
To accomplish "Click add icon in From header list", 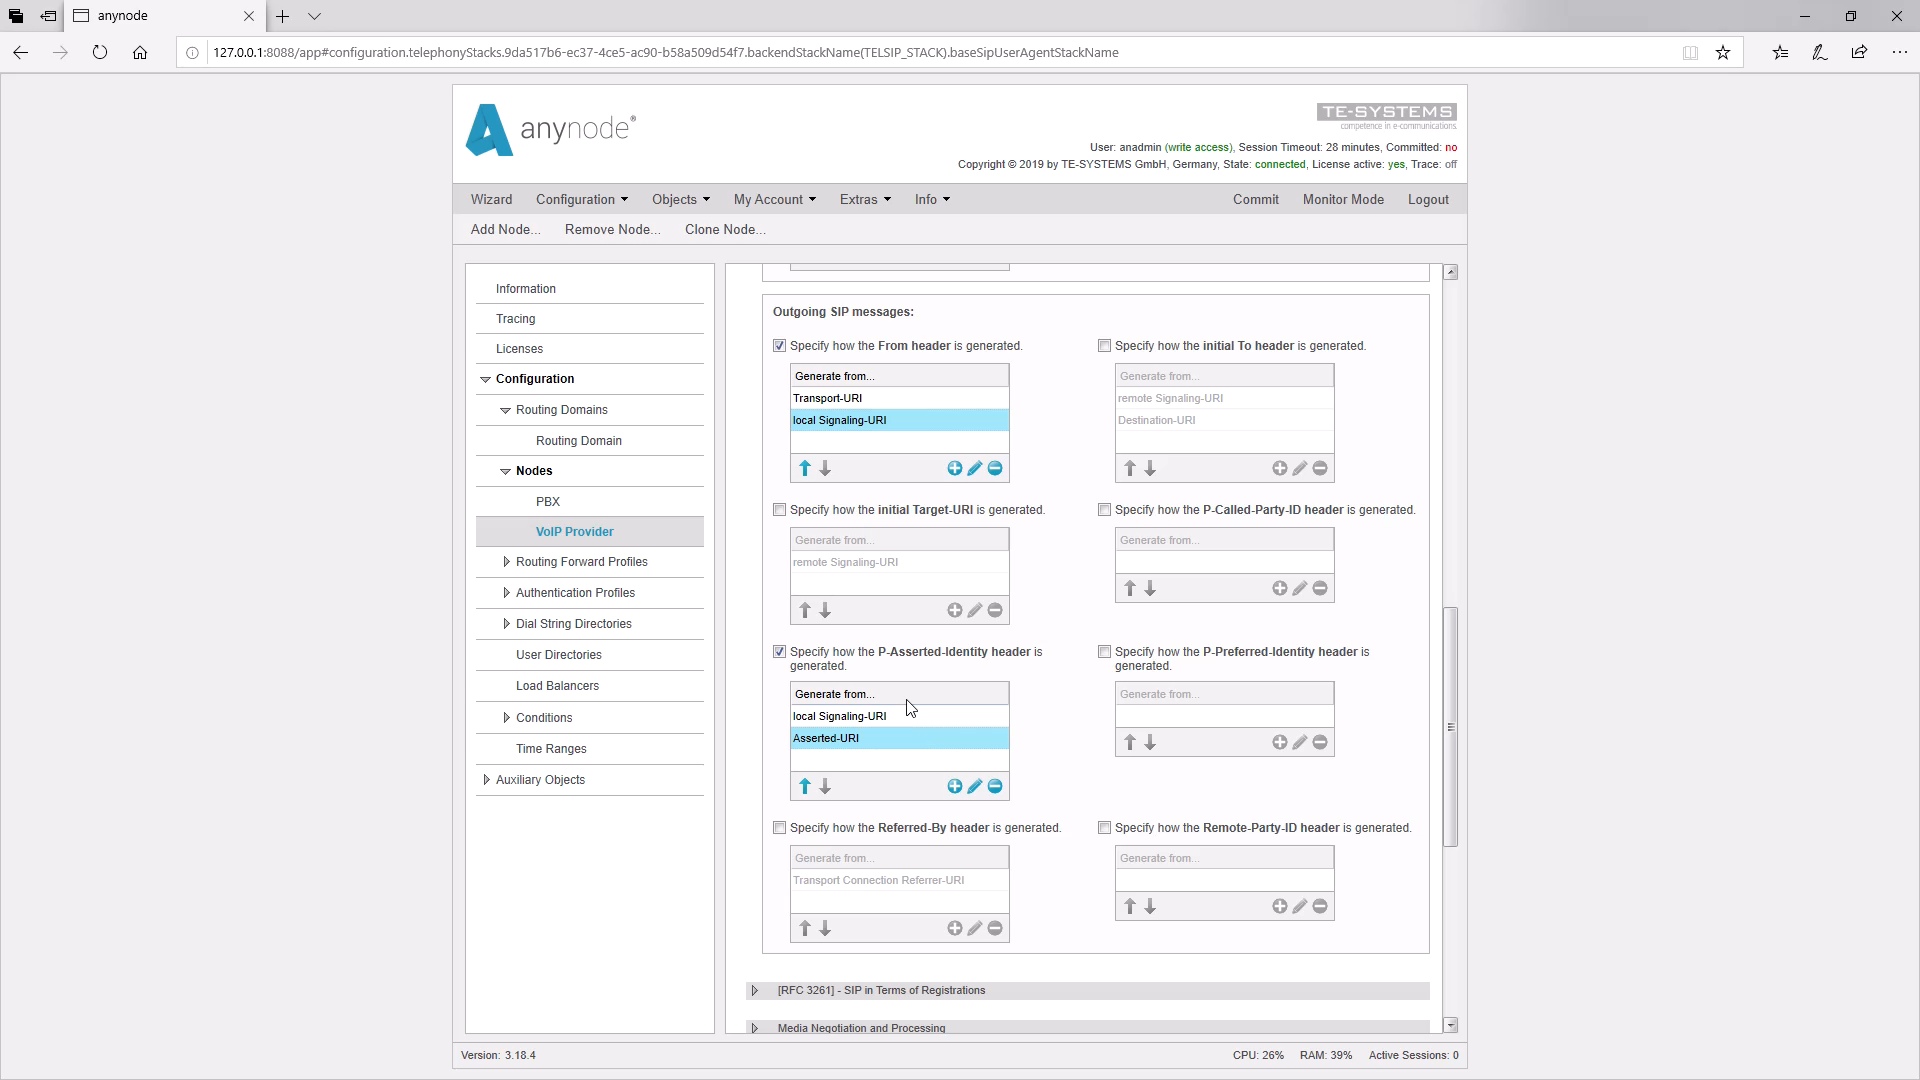I will 954,468.
